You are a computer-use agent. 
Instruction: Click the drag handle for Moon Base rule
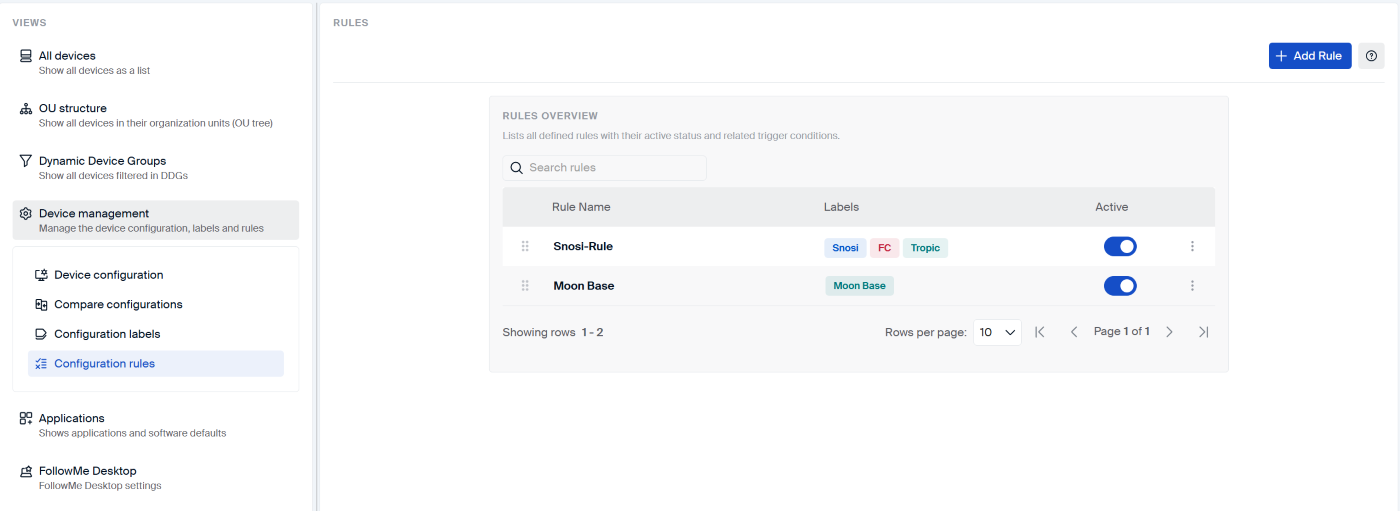click(525, 286)
